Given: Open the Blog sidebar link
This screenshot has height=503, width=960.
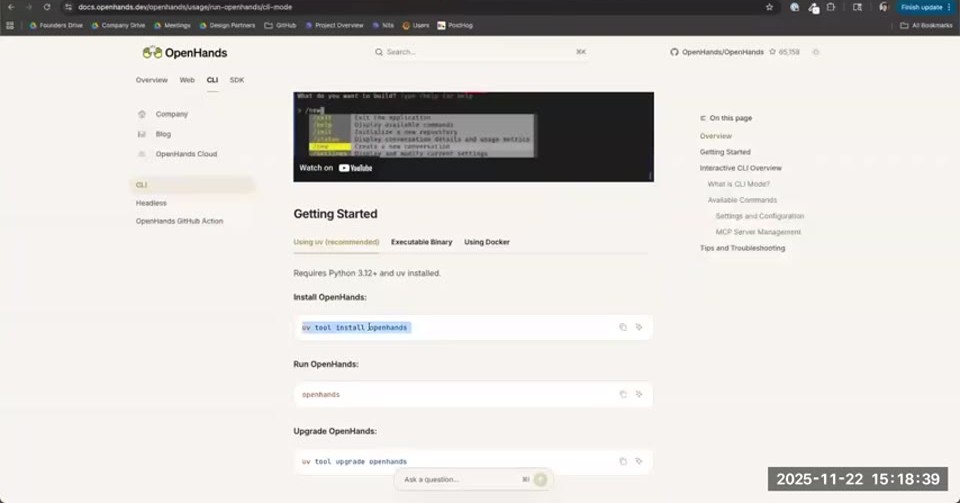Looking at the screenshot, I should coord(163,134).
